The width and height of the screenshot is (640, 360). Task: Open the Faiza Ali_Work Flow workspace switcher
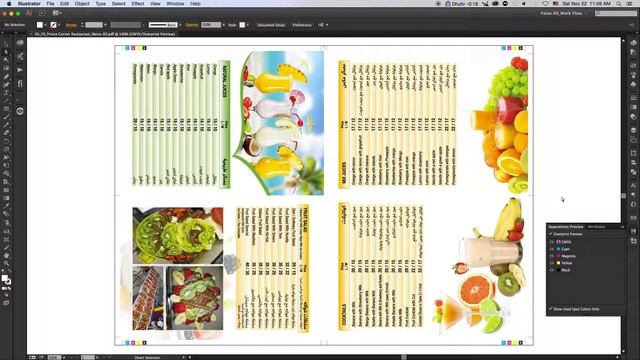point(563,13)
